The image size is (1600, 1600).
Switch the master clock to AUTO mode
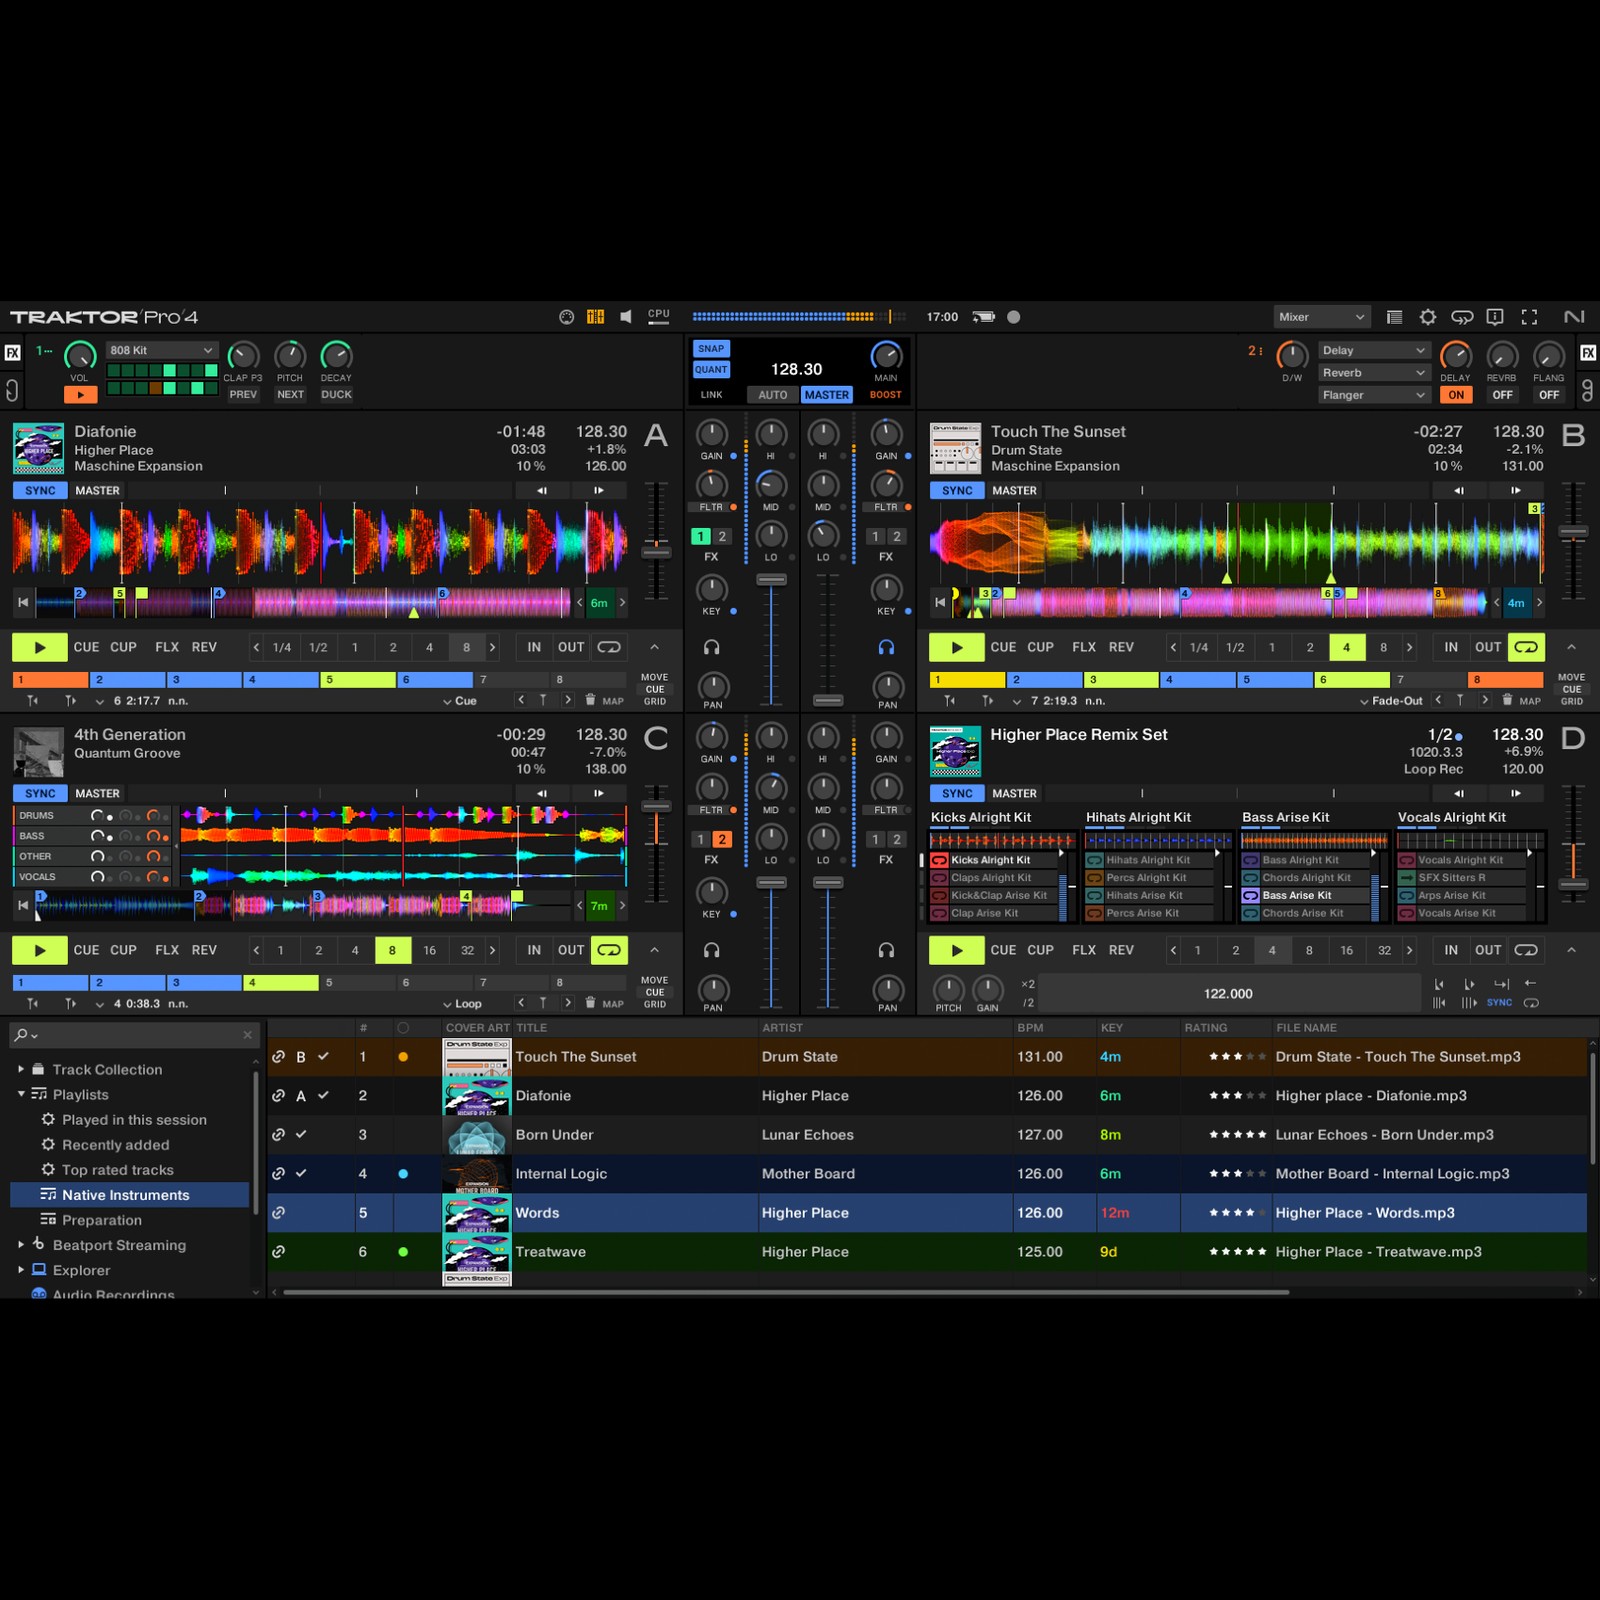[x=772, y=395]
